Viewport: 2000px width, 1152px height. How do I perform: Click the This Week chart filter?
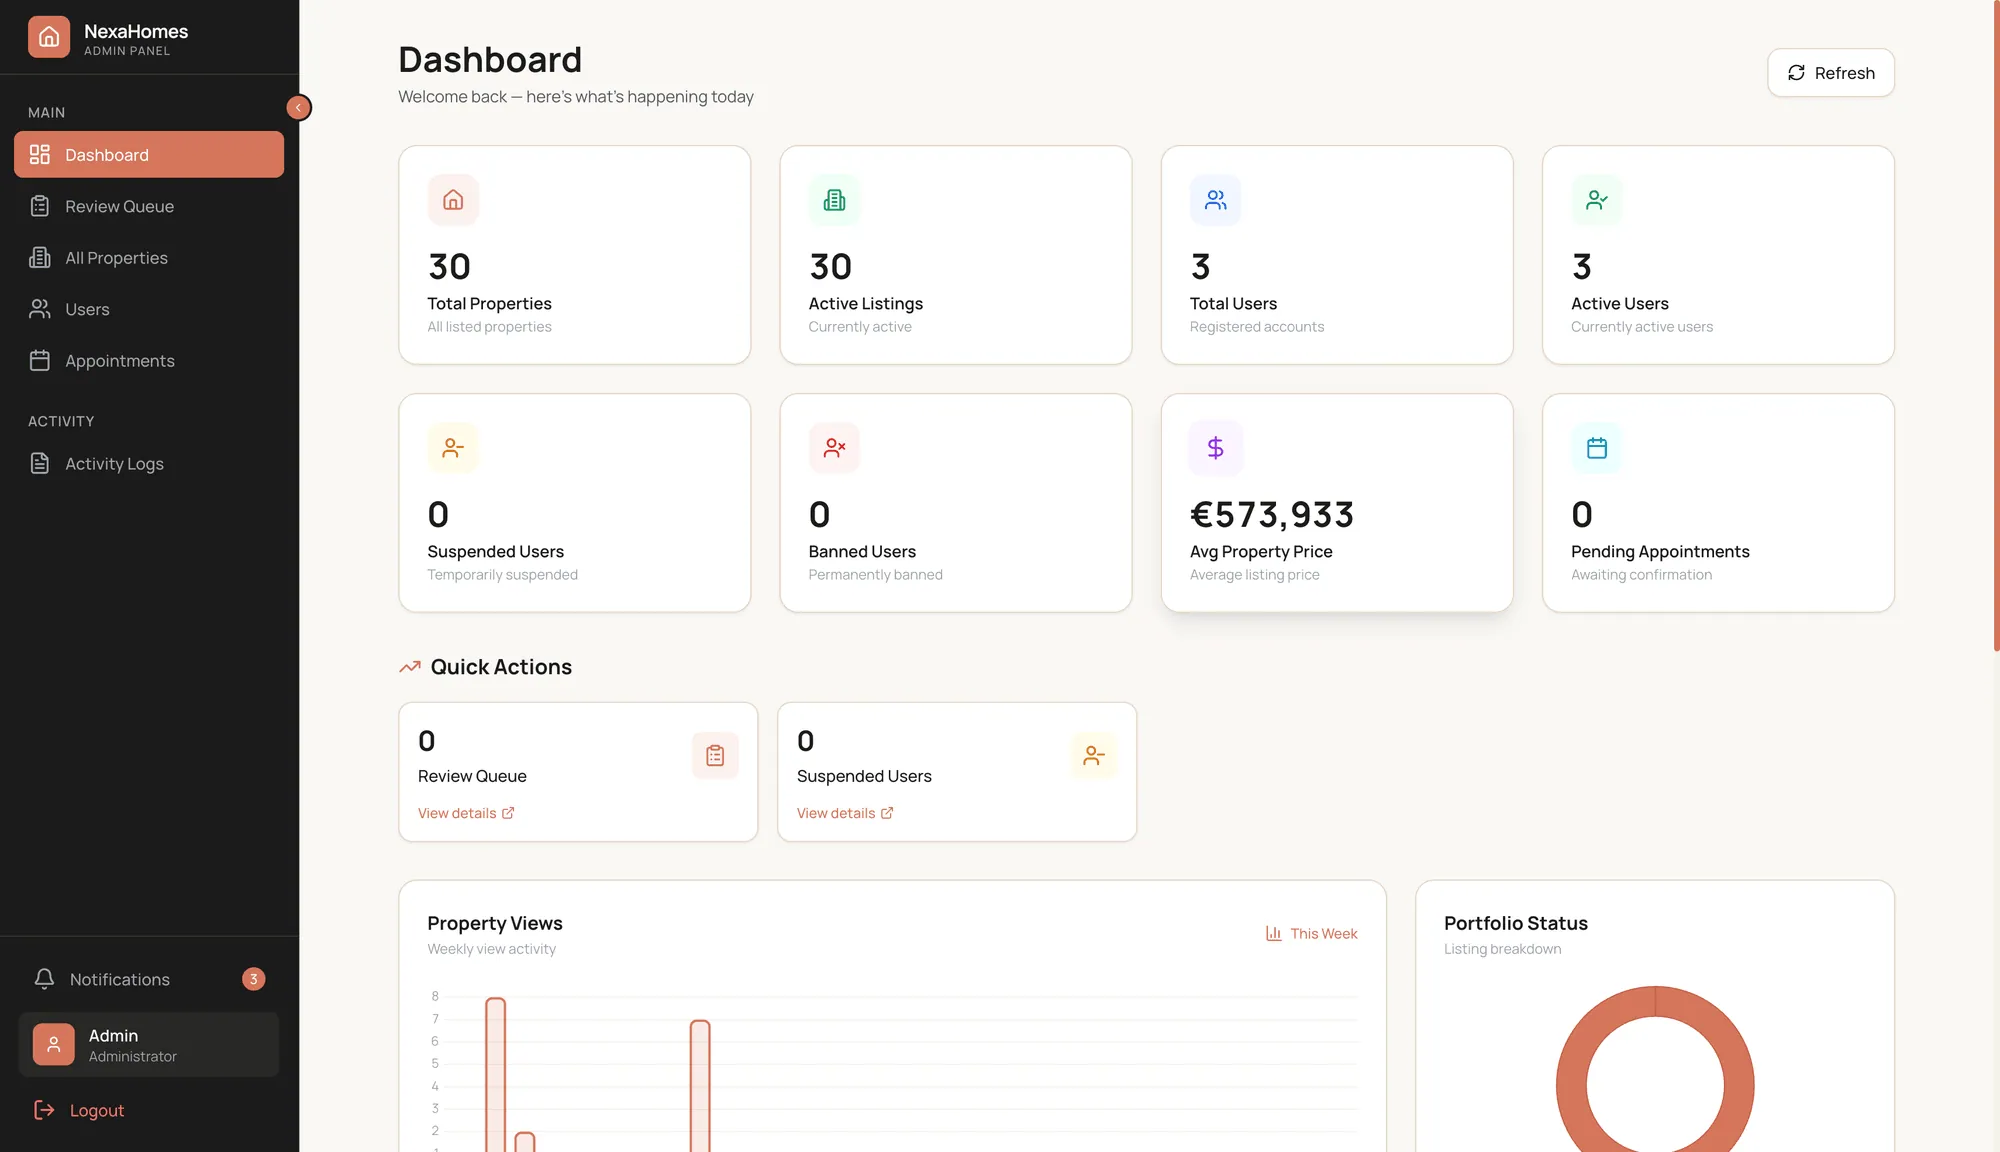click(1311, 933)
